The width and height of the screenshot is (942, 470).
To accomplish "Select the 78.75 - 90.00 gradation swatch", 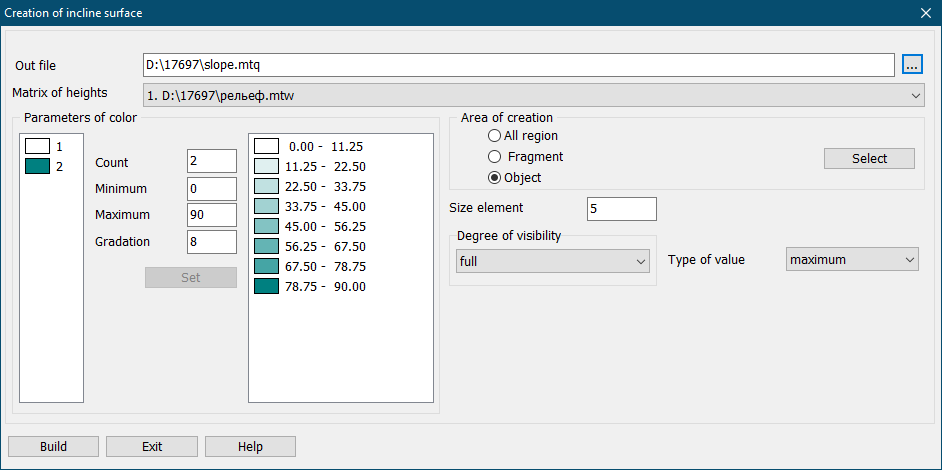I will coord(267,287).
